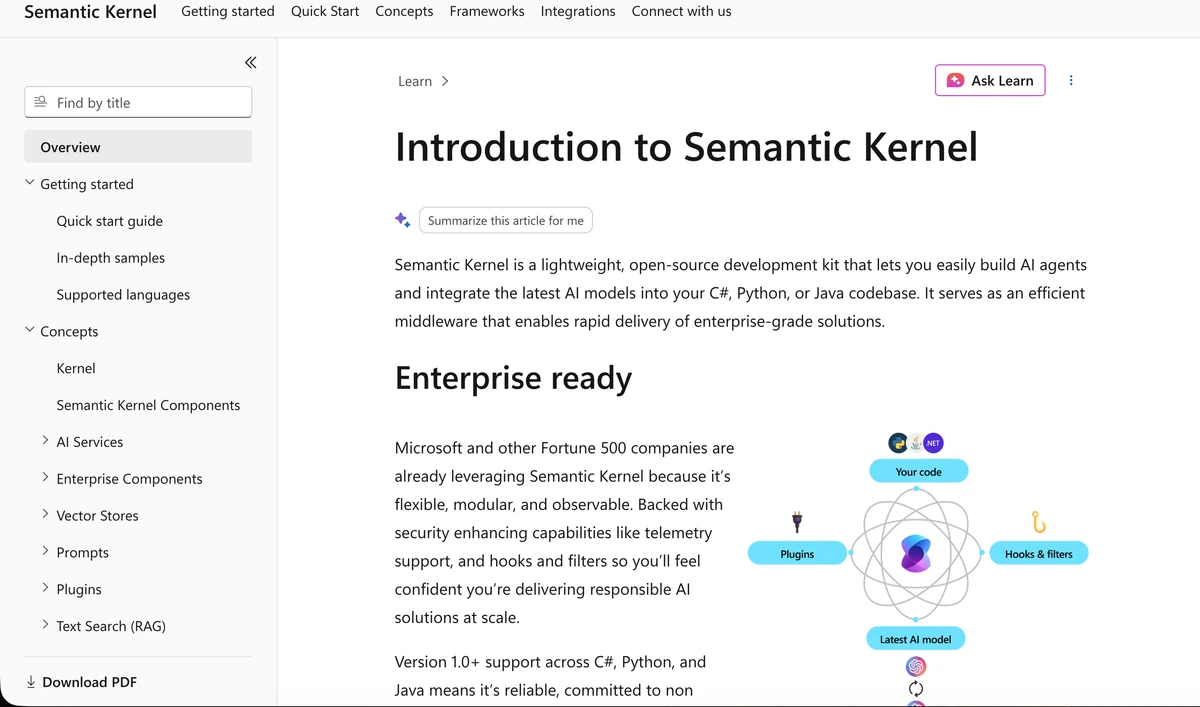
Task: Click the Enterprise ready heading
Action: click(513, 378)
